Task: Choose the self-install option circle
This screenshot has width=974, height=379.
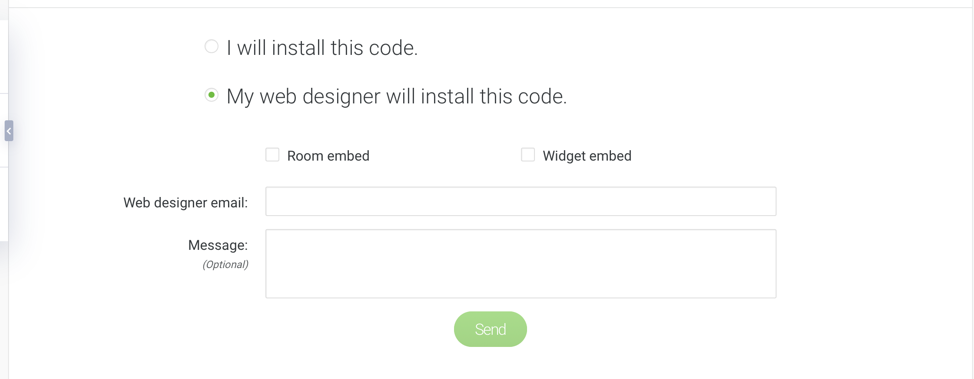Action: point(212,47)
